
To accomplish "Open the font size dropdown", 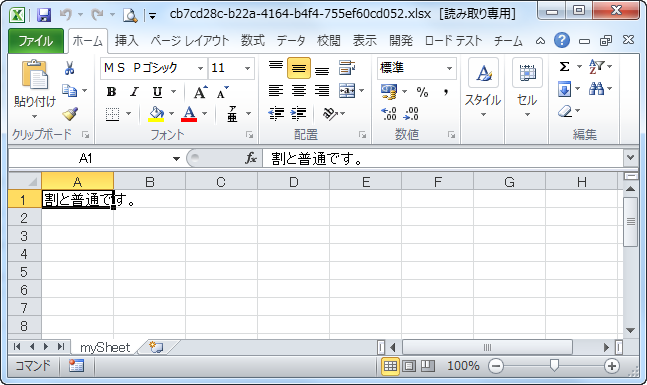I will pyautogui.click(x=247, y=68).
